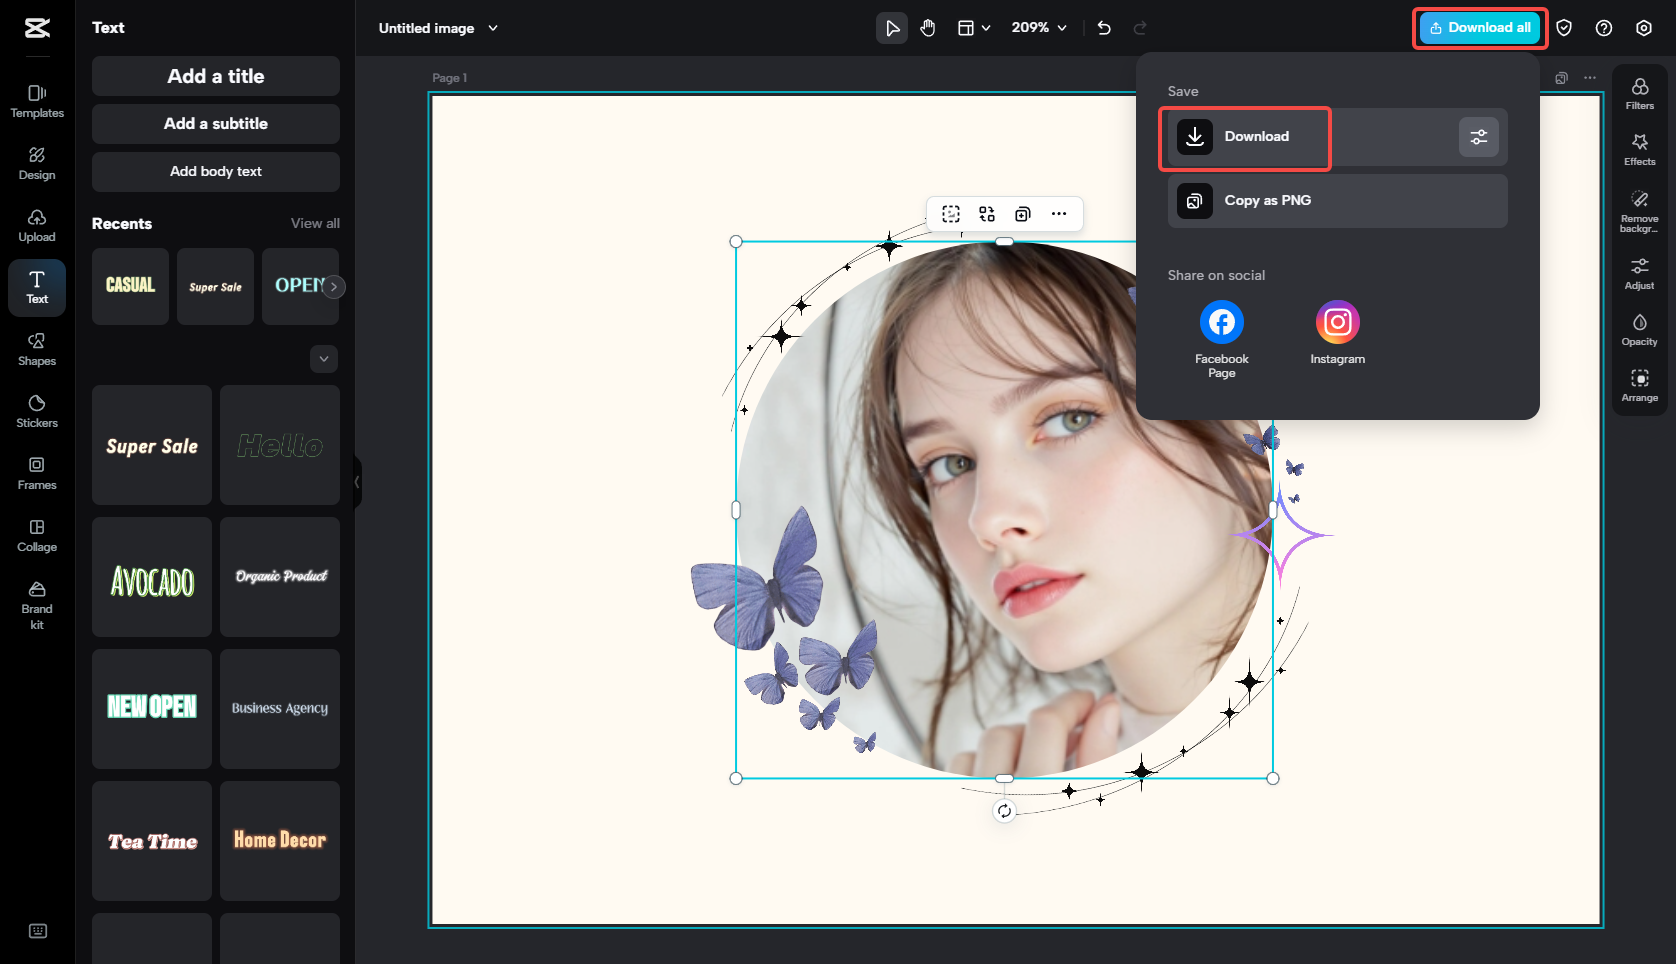Expand the zoom level 209% dropdown
Image resolution: width=1676 pixels, height=964 pixels.
tap(1039, 28)
